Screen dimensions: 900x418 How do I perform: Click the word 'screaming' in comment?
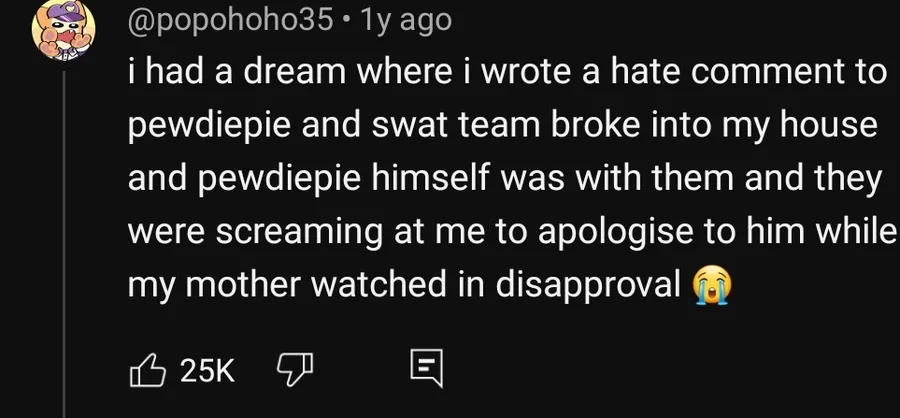click(300, 233)
